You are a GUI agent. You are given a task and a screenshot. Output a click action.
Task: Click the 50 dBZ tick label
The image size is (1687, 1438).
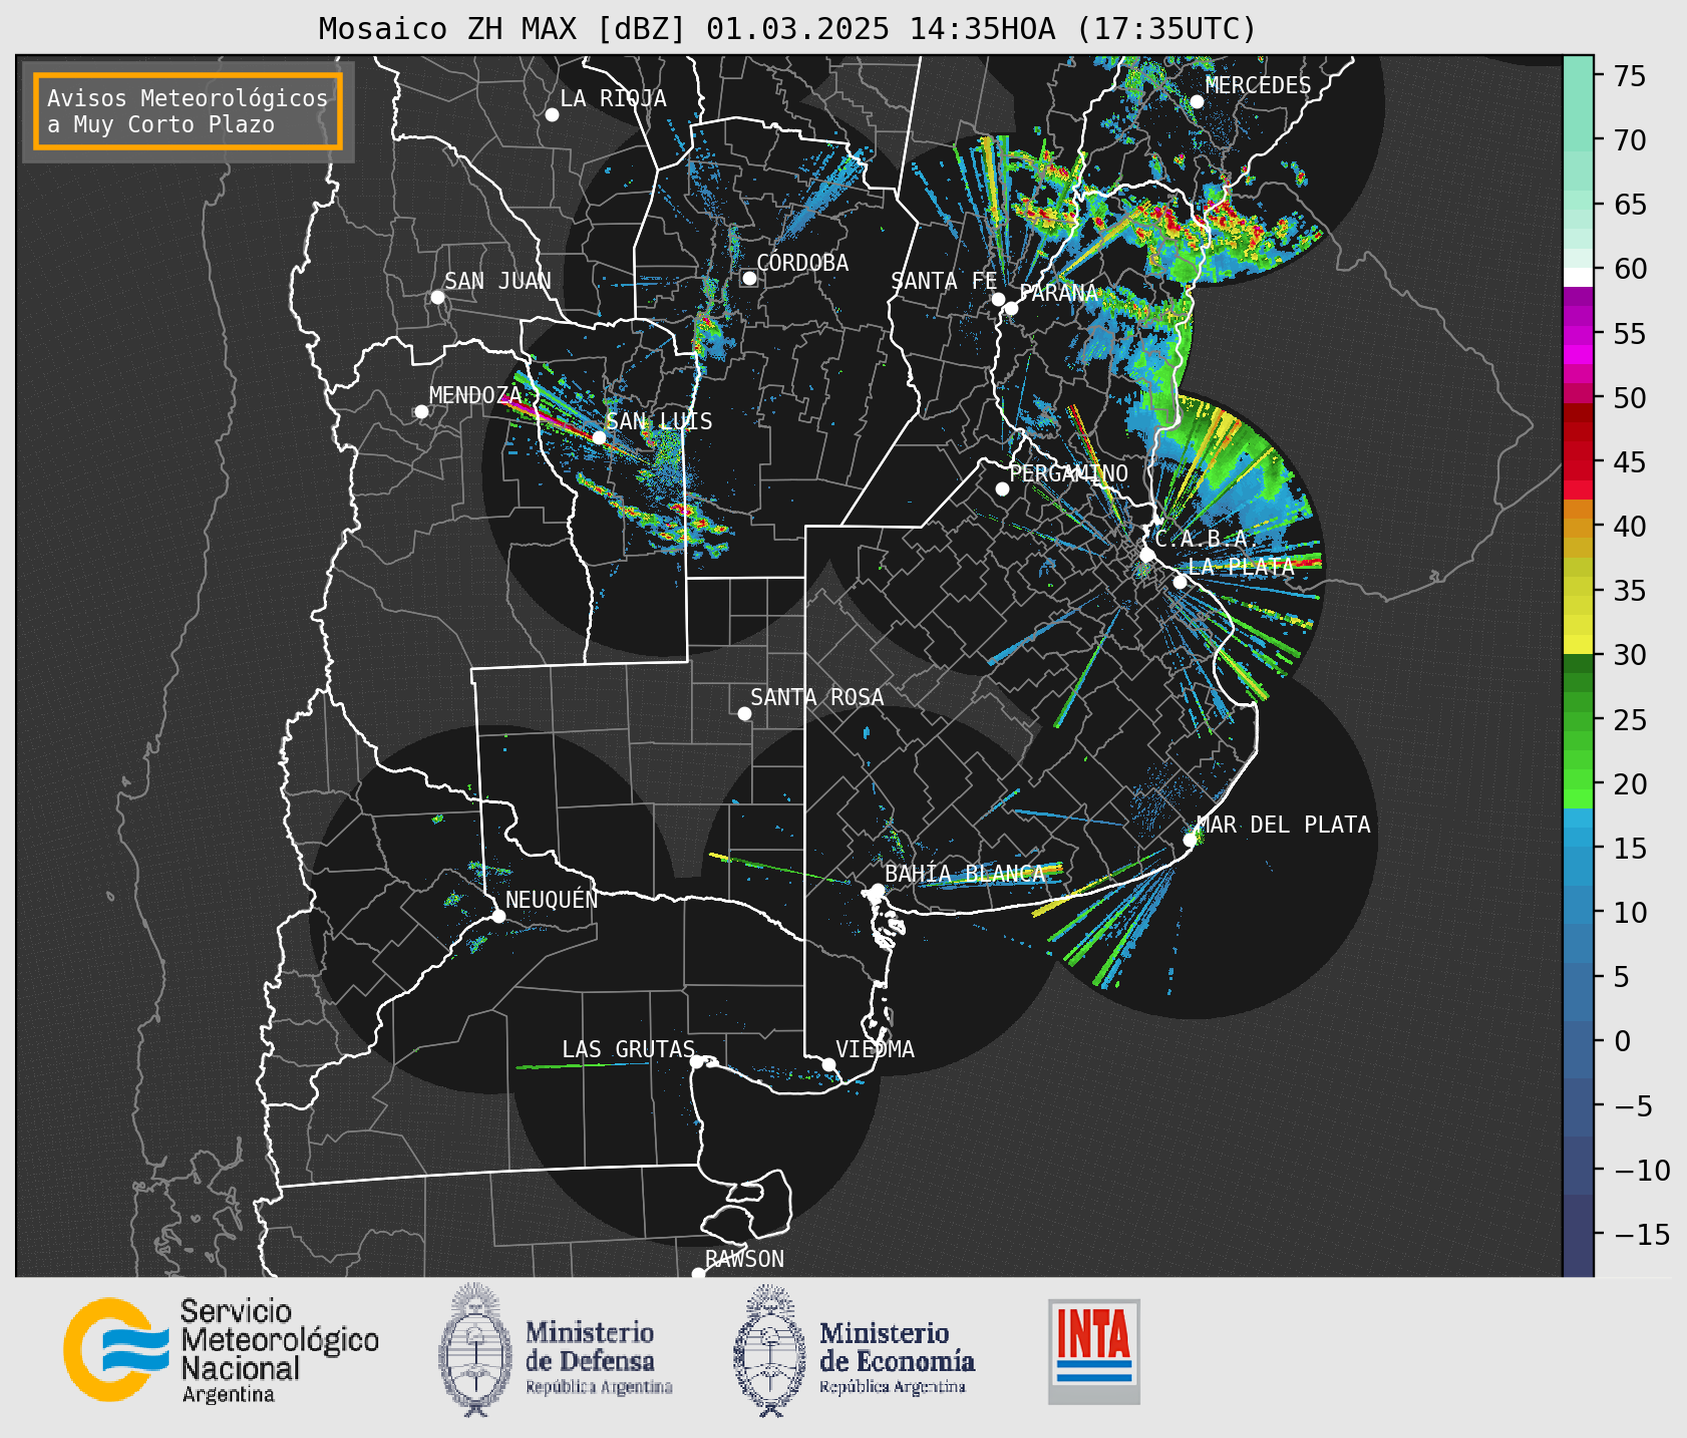1629,398
